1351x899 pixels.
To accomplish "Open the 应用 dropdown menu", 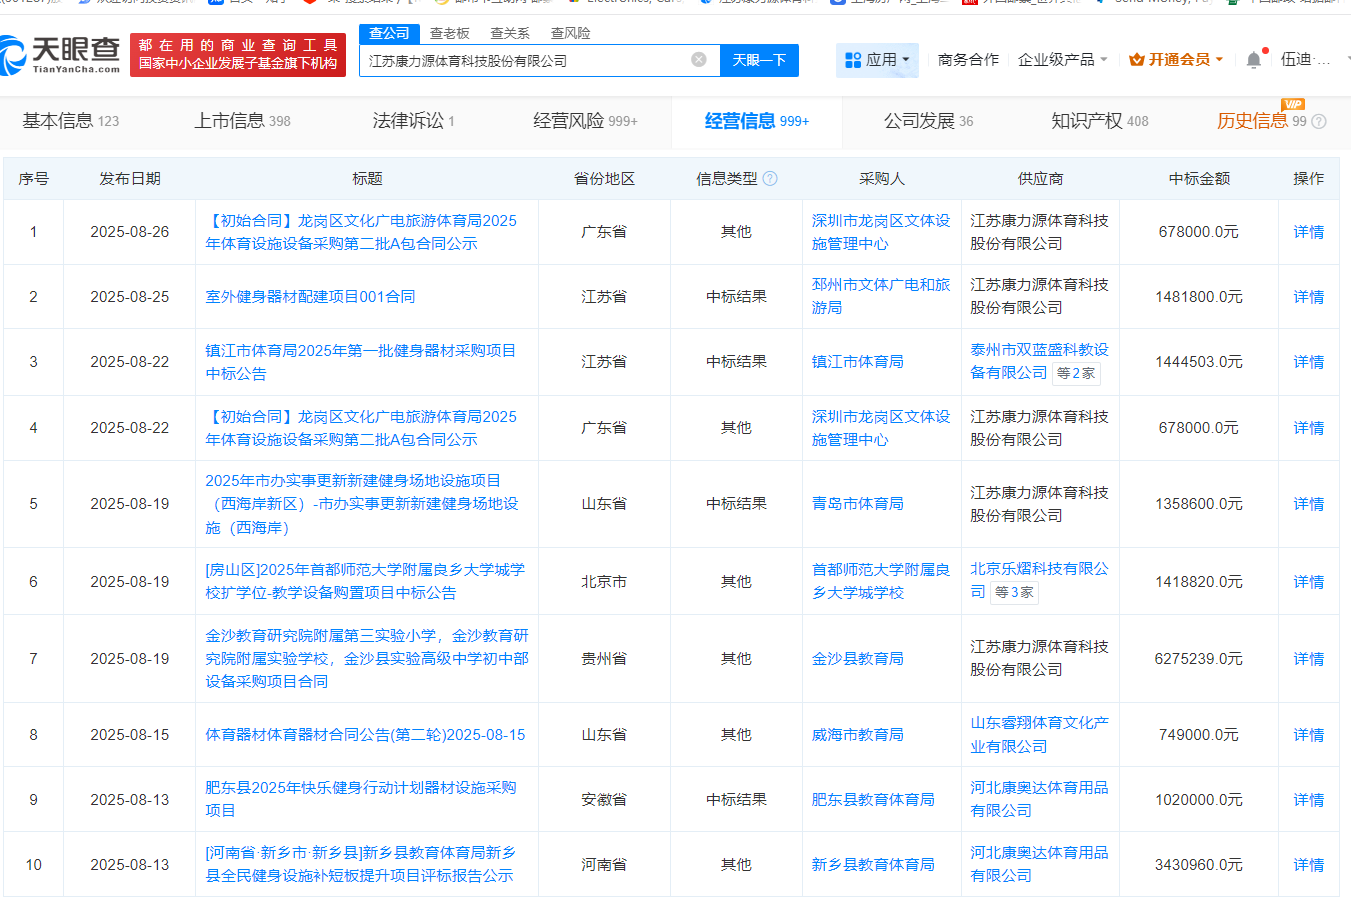I will click(878, 60).
